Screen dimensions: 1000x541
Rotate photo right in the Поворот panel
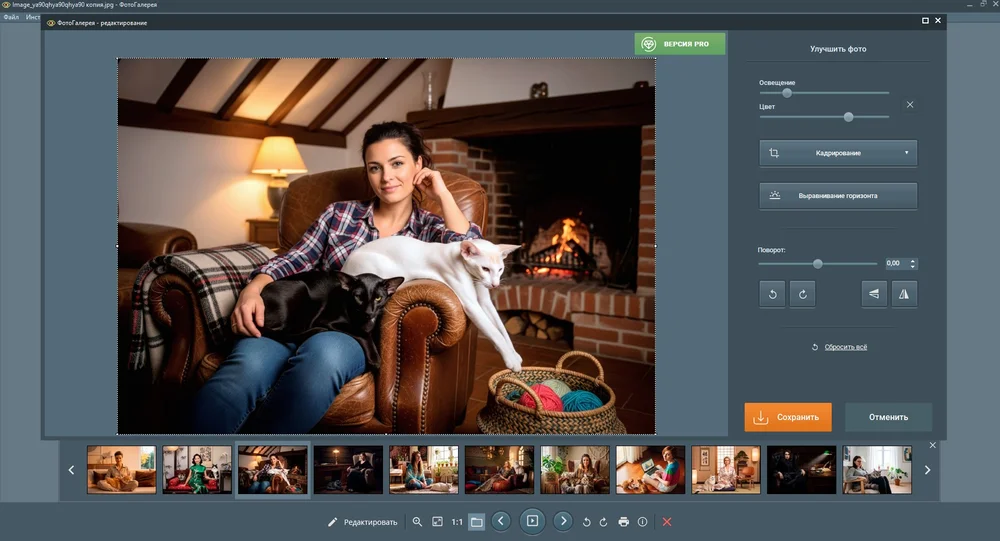(803, 294)
